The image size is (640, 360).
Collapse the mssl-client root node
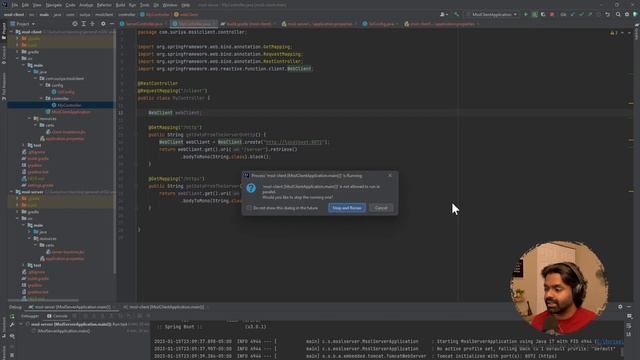tap(12, 32)
